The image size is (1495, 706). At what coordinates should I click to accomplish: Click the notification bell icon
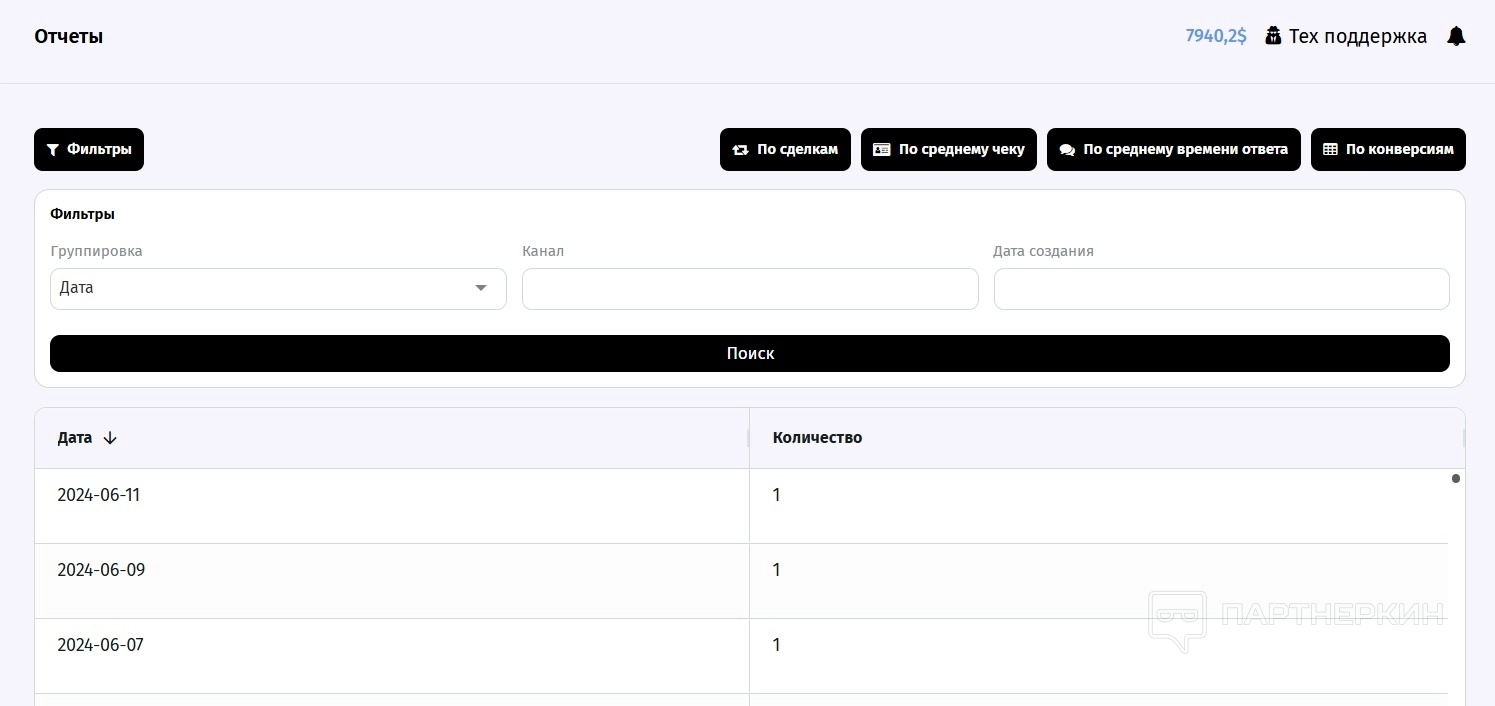1456,37
